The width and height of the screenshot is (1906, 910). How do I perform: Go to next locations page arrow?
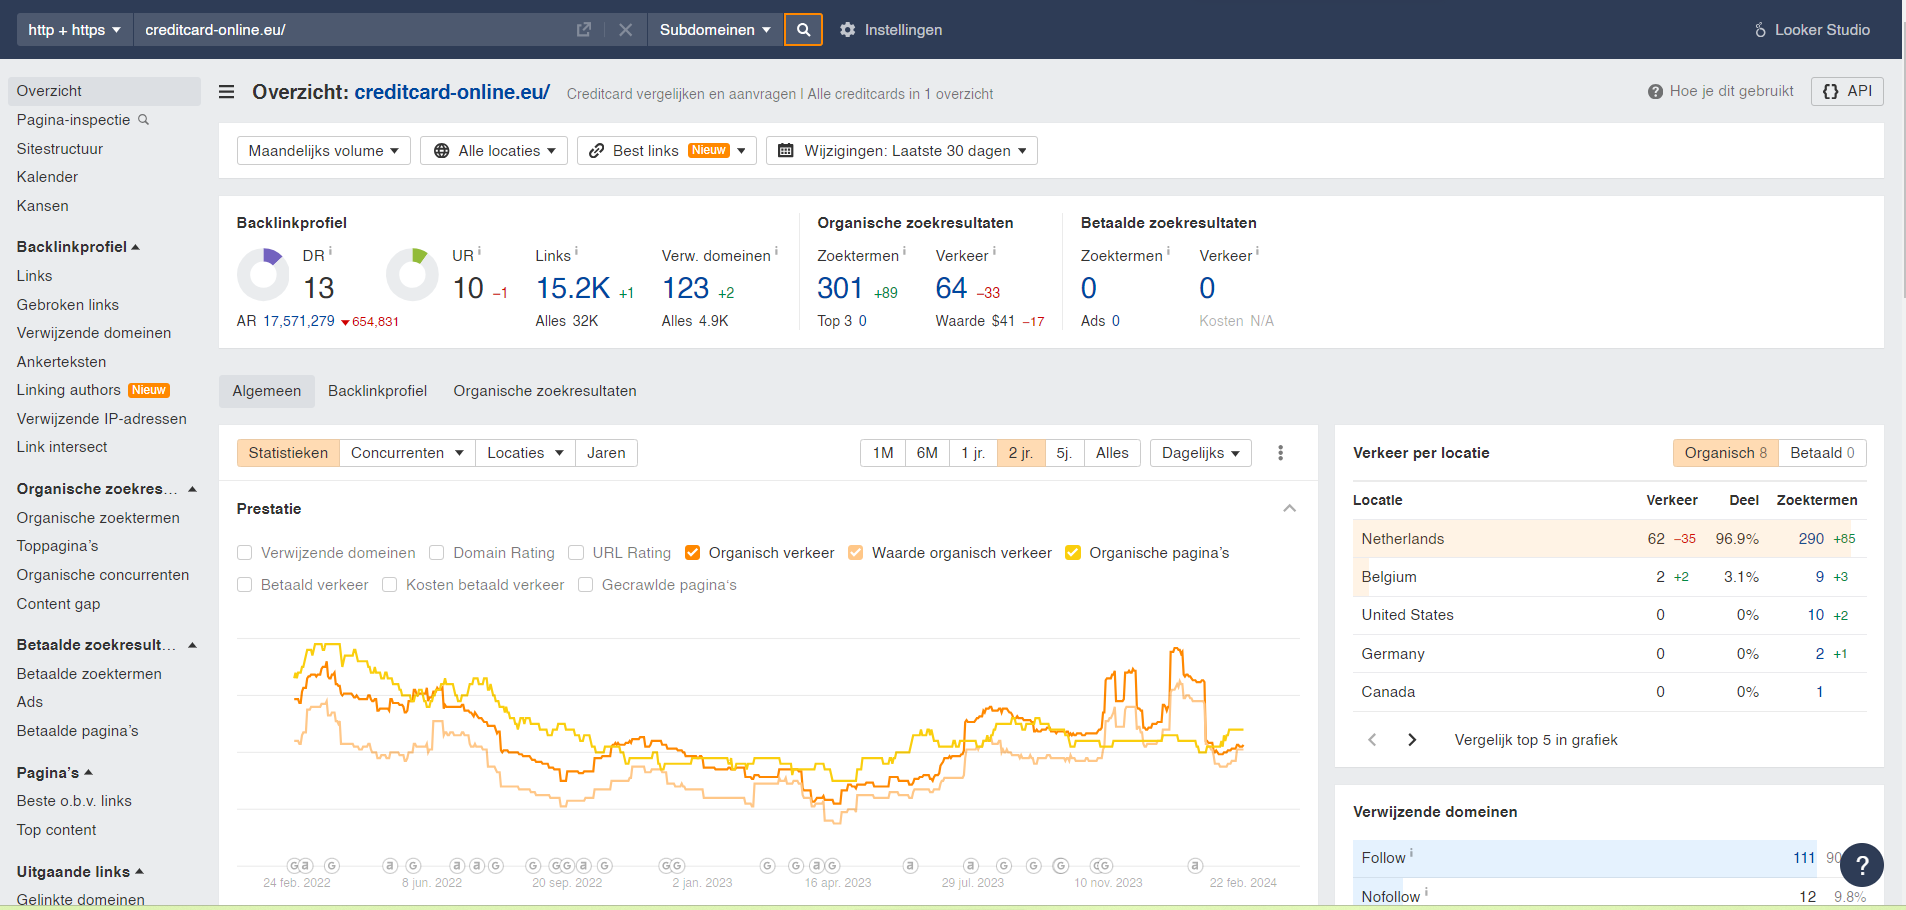pyautogui.click(x=1412, y=740)
